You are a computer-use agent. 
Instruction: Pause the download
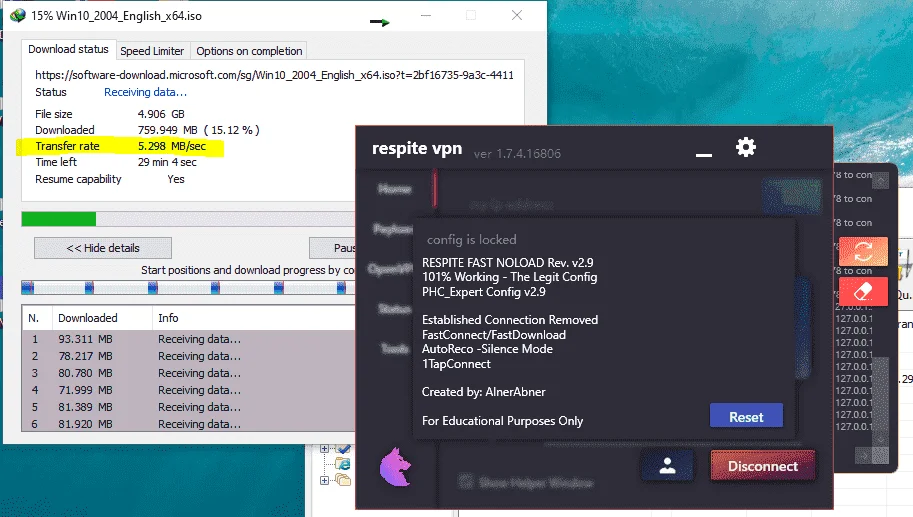point(333,248)
